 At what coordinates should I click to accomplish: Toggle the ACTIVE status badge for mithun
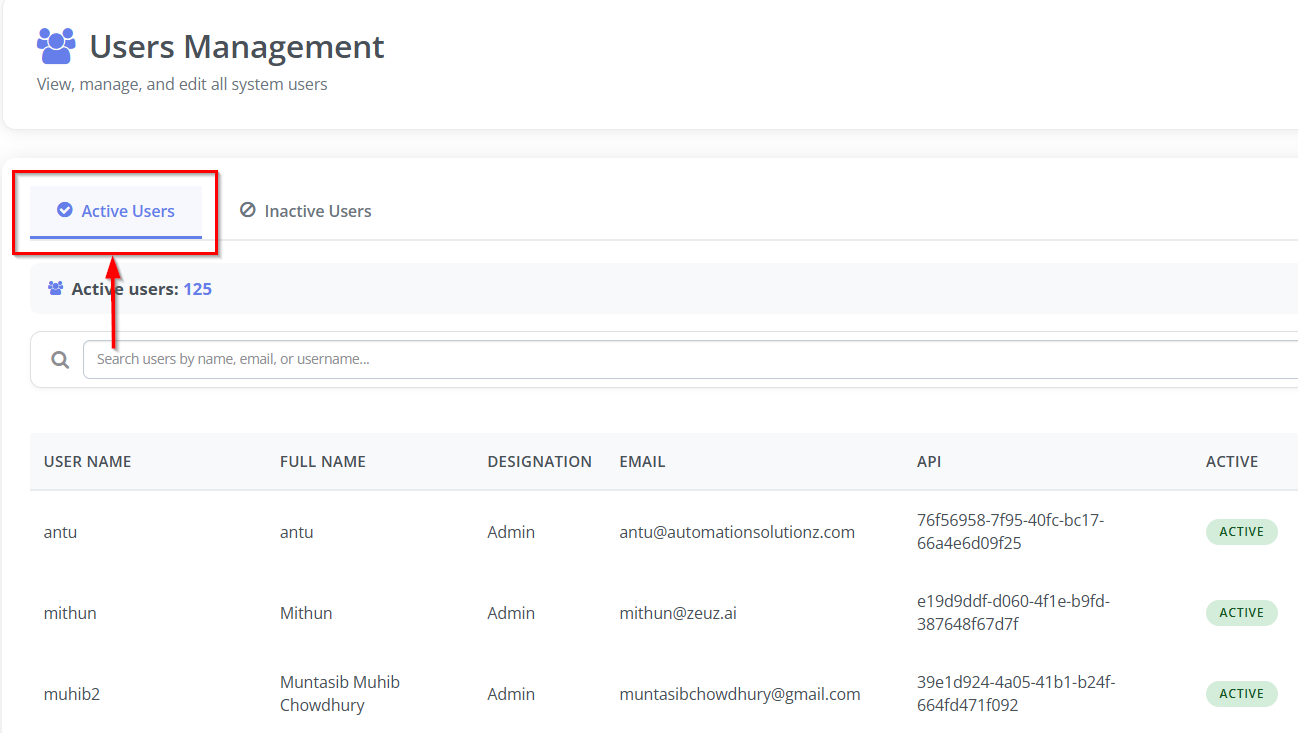1241,613
